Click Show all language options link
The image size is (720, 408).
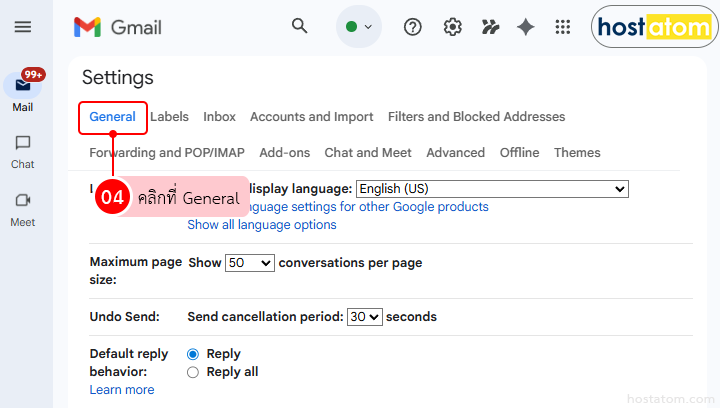tap(262, 225)
